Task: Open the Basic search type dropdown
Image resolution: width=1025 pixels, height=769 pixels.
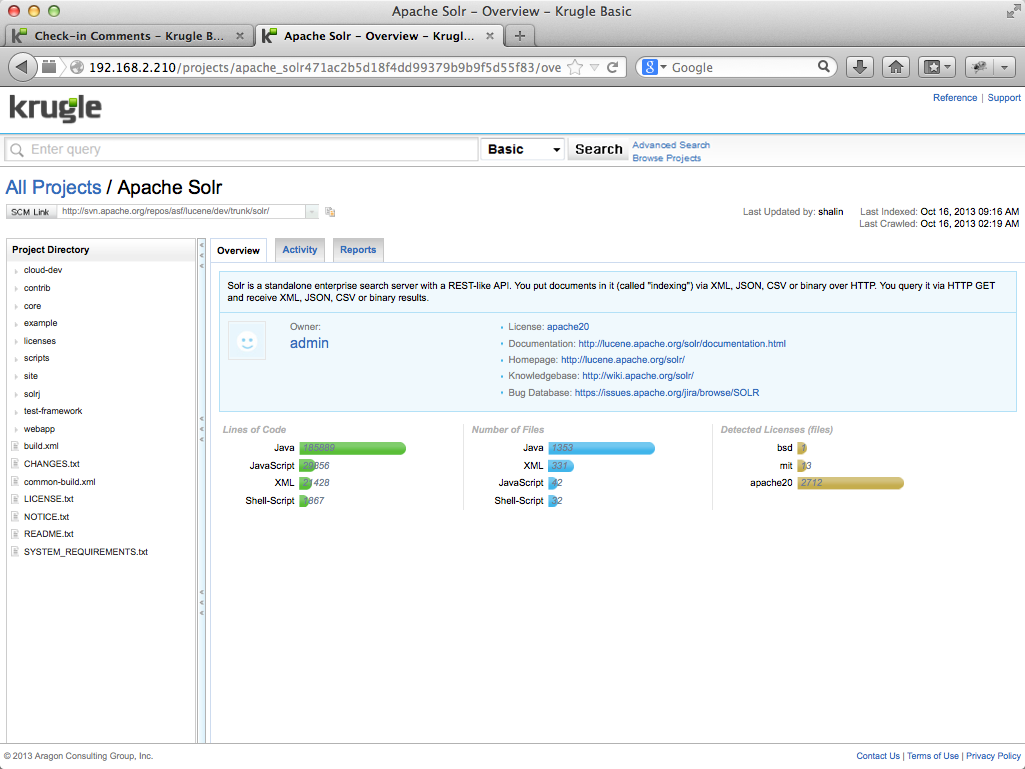Action: (522, 149)
